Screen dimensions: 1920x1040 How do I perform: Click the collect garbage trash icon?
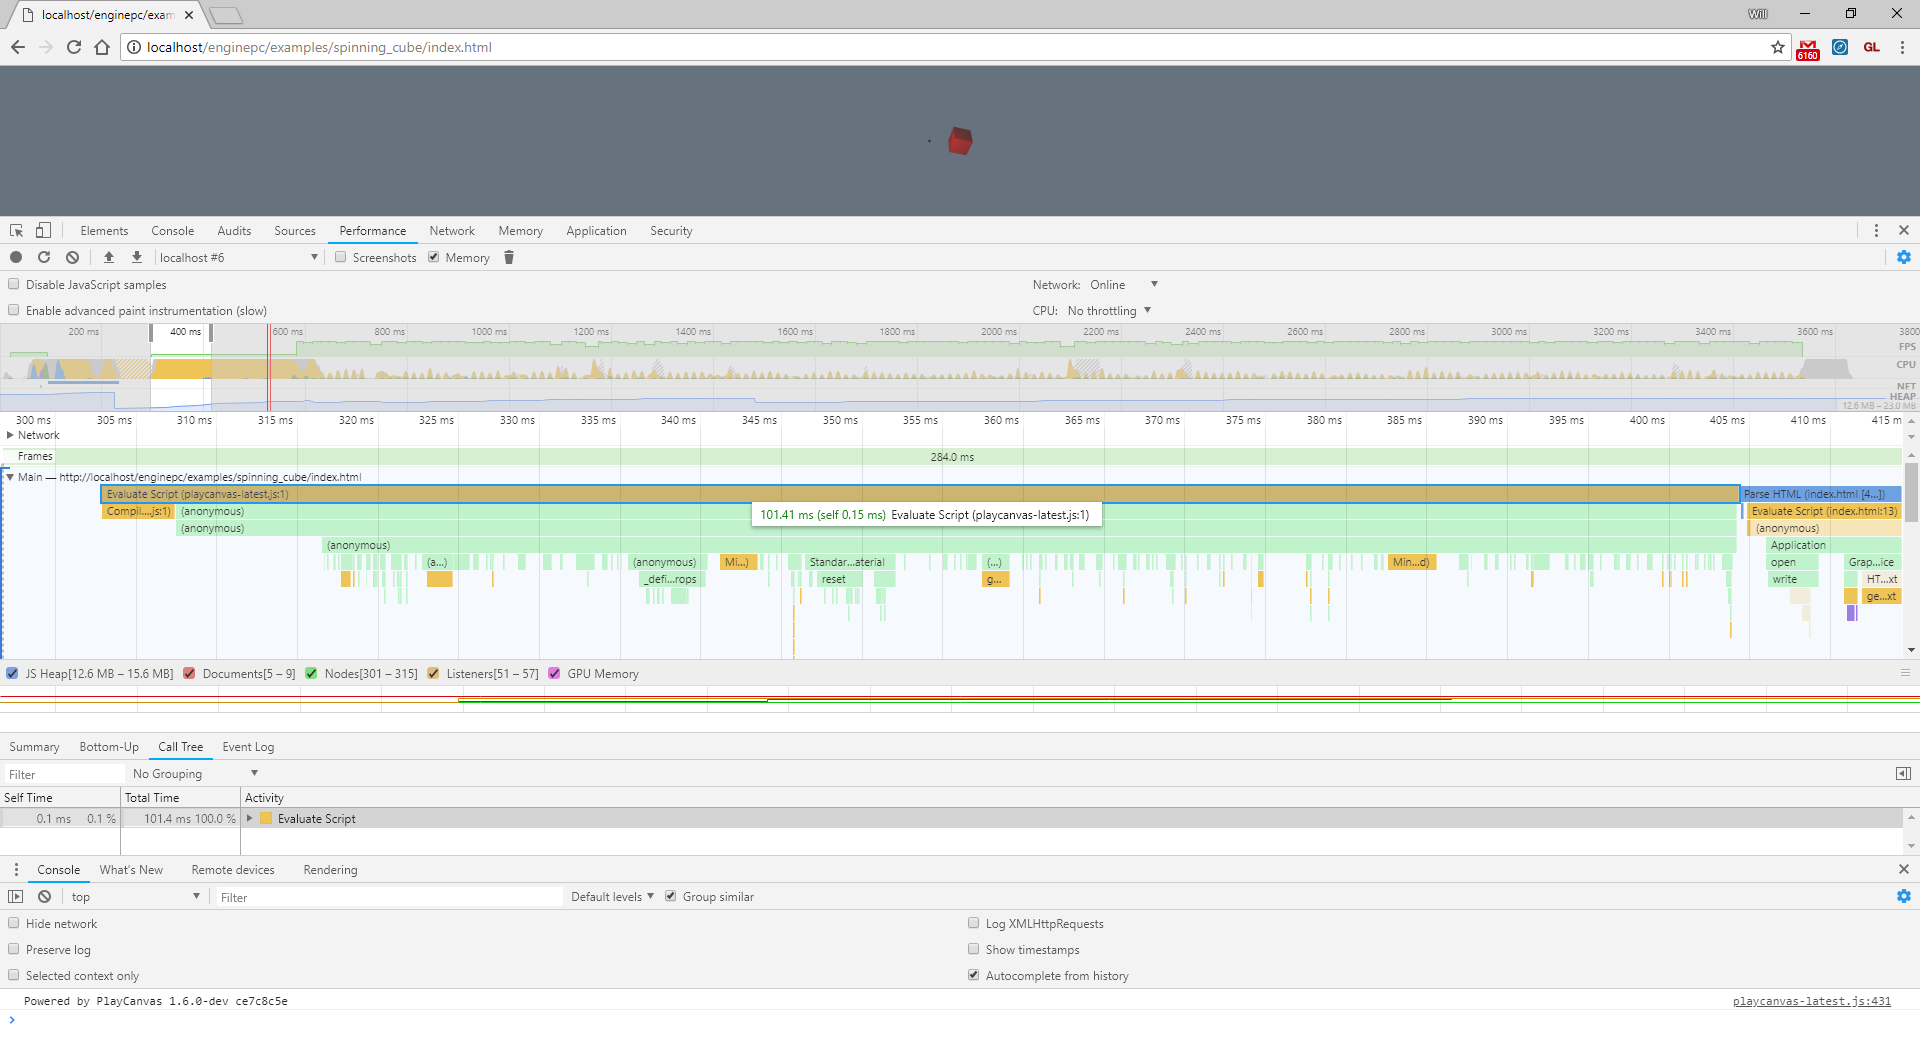pyautogui.click(x=509, y=257)
